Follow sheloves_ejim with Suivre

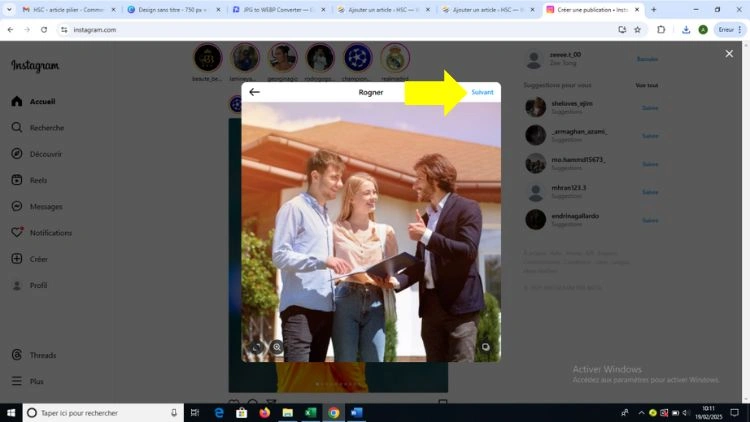pyautogui.click(x=650, y=108)
